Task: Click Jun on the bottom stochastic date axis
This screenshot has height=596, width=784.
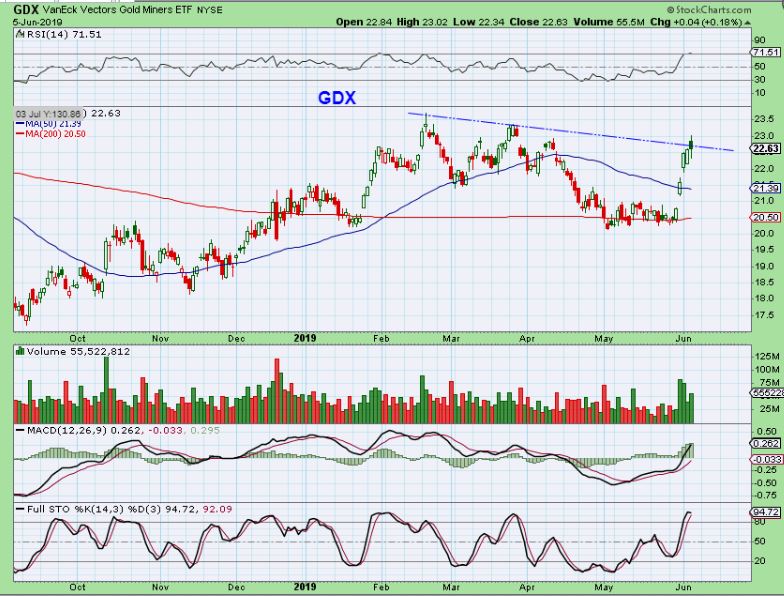Action: (684, 588)
